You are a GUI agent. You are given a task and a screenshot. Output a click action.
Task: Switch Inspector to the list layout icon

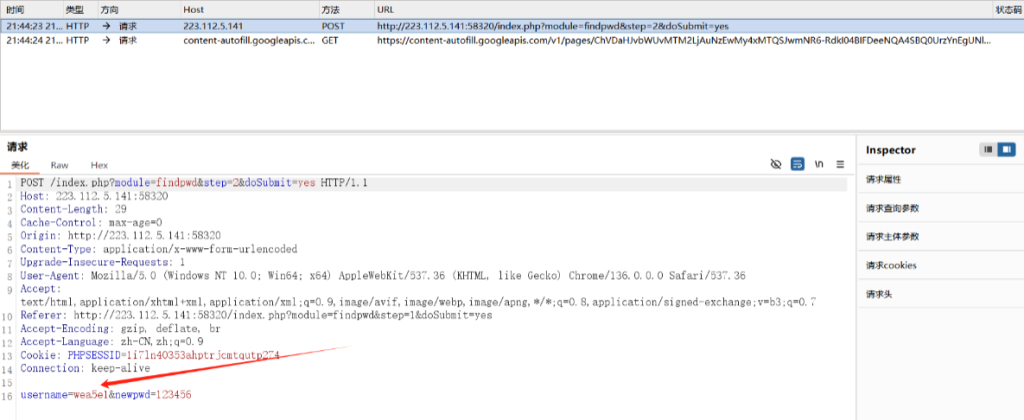pos(989,149)
